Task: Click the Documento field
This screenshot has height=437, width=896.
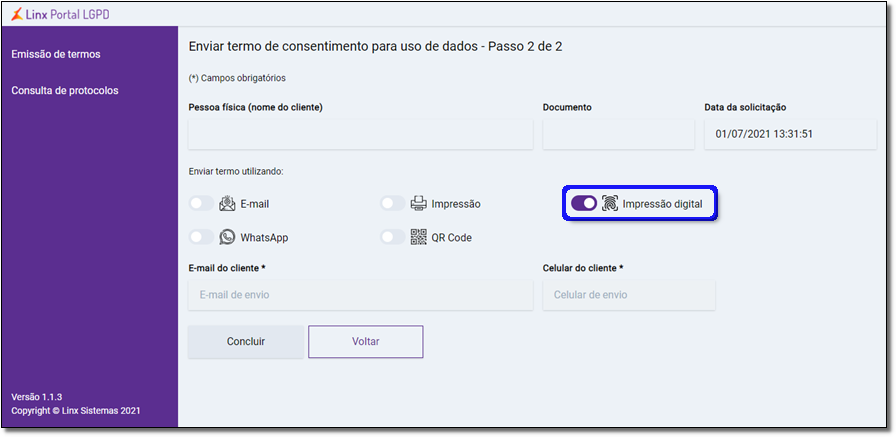Action: pos(619,134)
